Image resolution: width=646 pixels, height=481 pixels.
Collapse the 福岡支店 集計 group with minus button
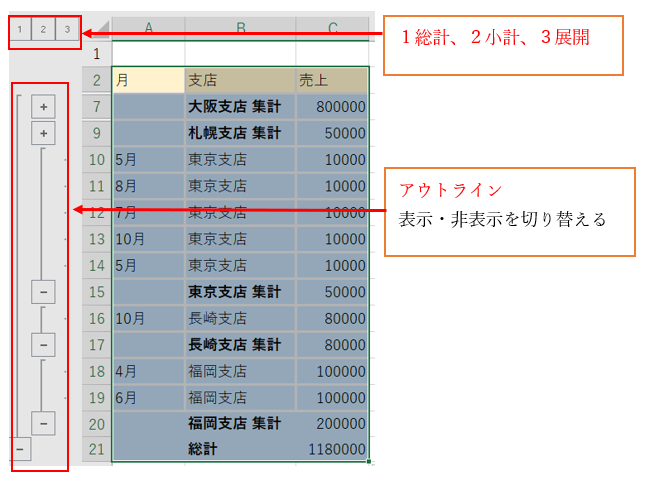coord(44,423)
